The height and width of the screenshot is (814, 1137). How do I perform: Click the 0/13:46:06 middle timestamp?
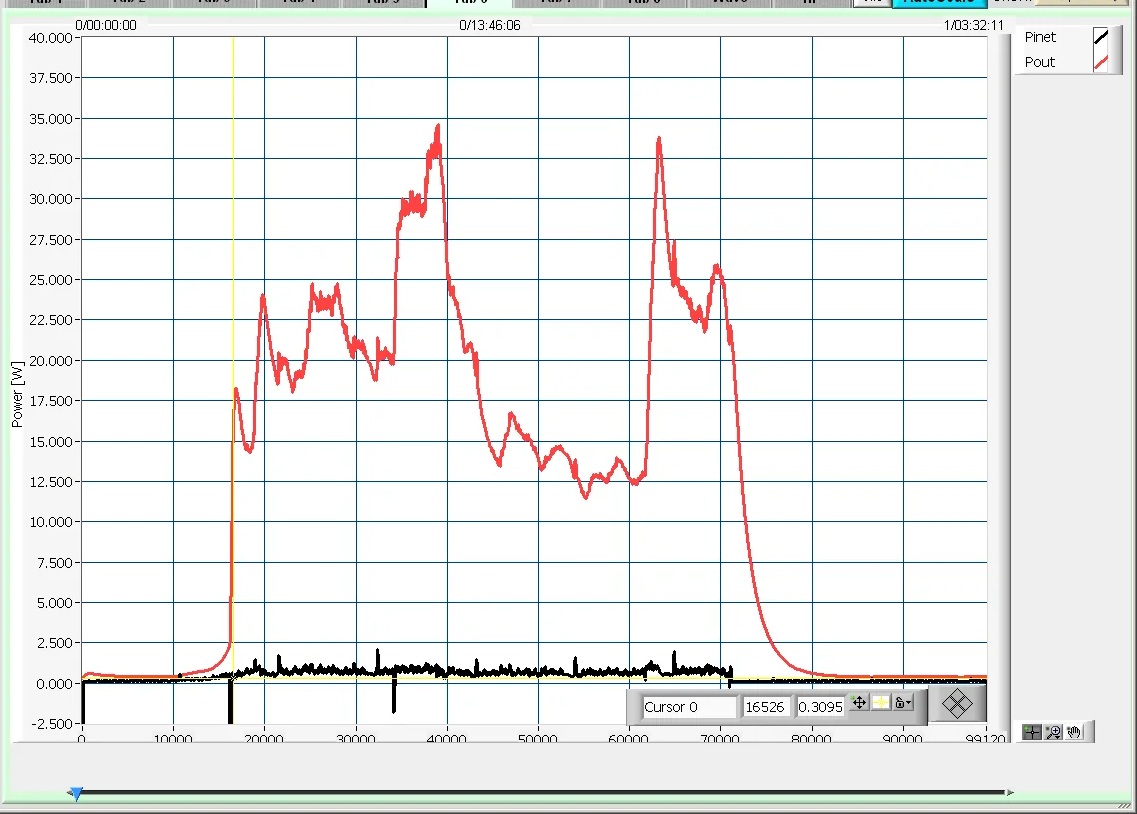pos(489,25)
